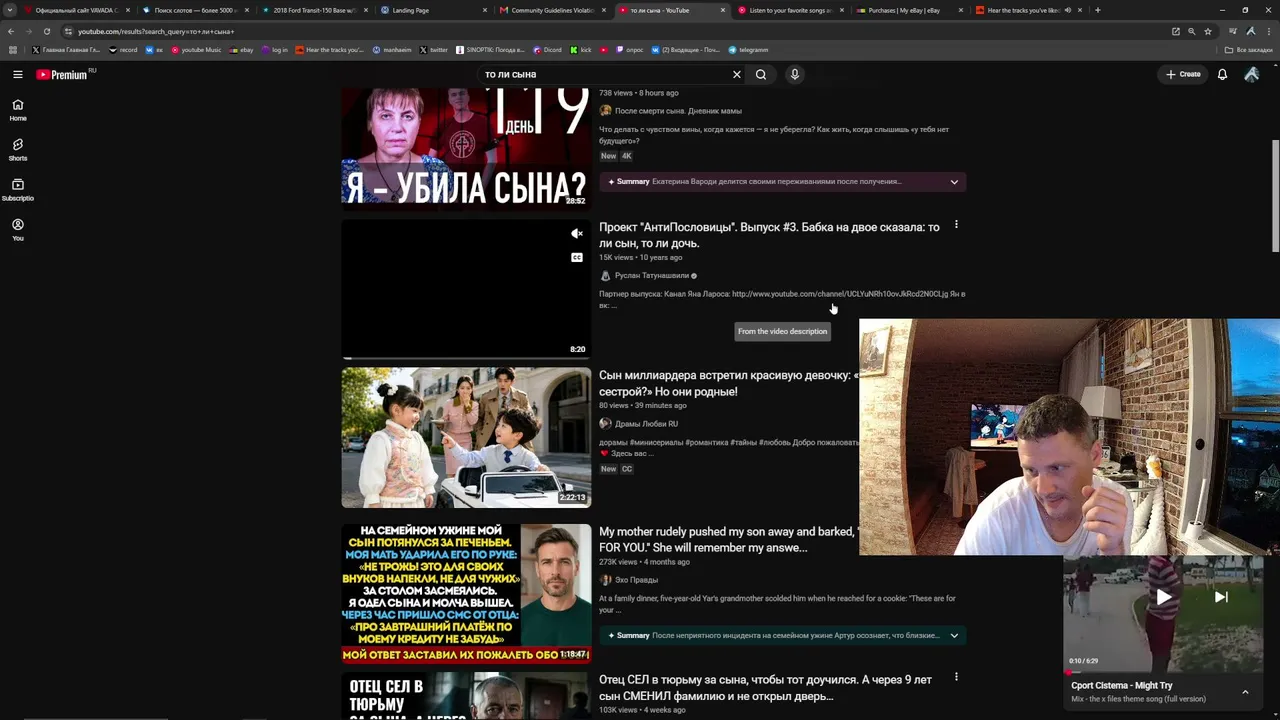The image size is (1280, 720).
Task: Open the Эхо Правды channel avatar
Action: point(605,580)
